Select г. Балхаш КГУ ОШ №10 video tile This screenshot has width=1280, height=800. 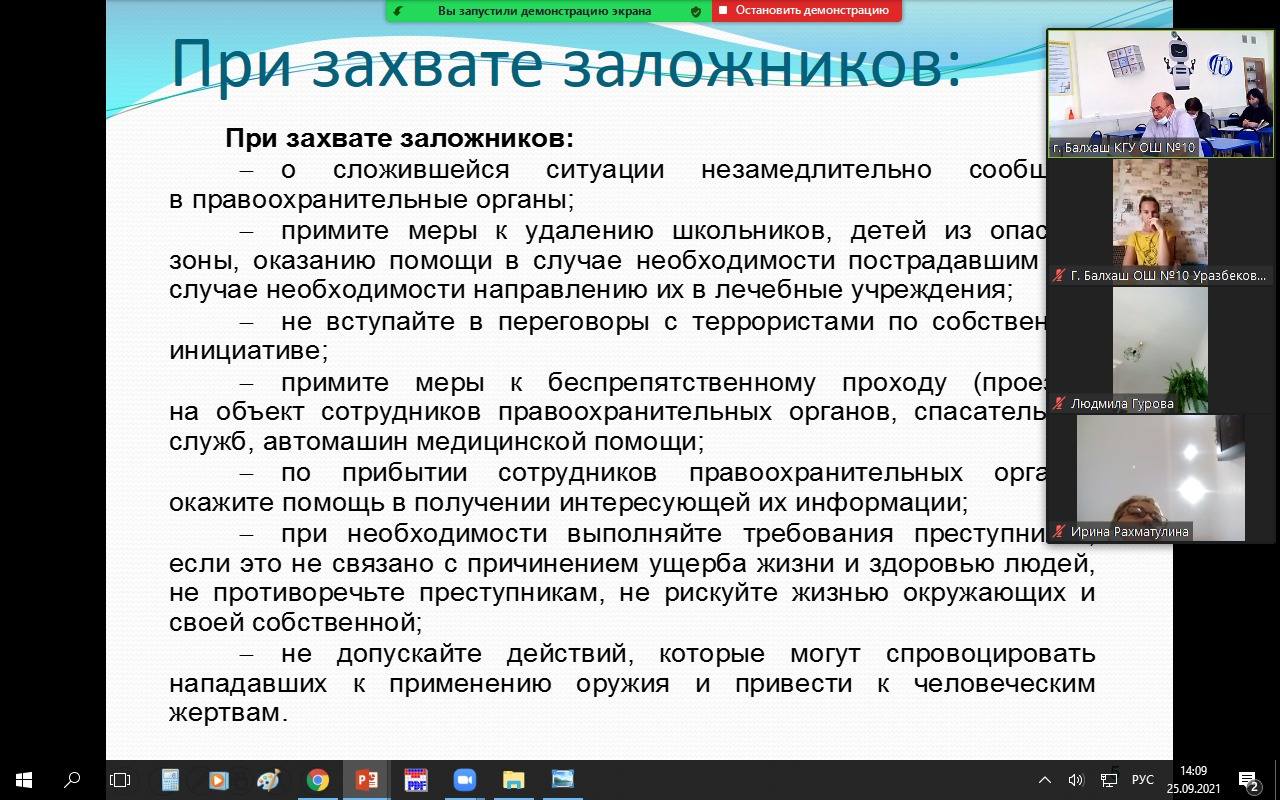point(1160,93)
